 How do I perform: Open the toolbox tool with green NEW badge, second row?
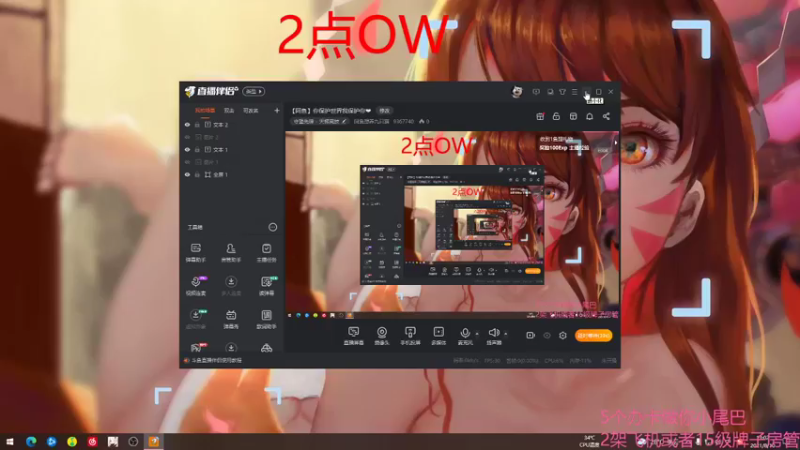[266, 286]
